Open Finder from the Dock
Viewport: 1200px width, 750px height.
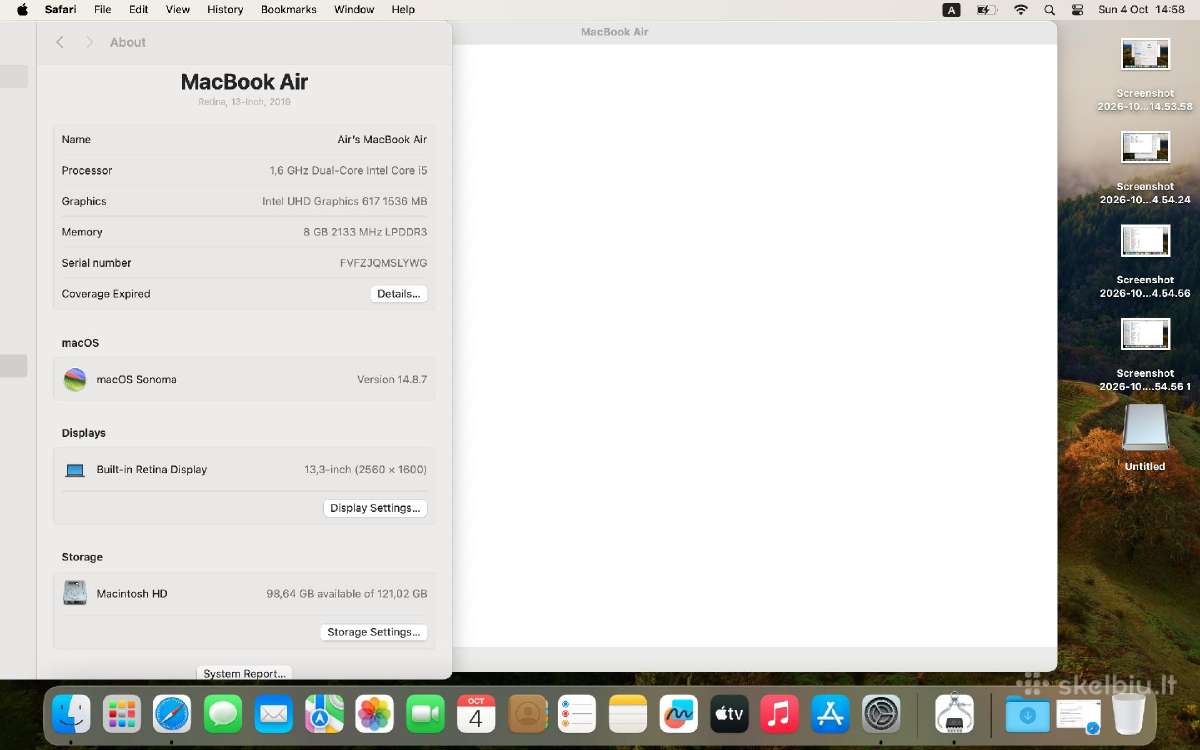pyautogui.click(x=71, y=714)
